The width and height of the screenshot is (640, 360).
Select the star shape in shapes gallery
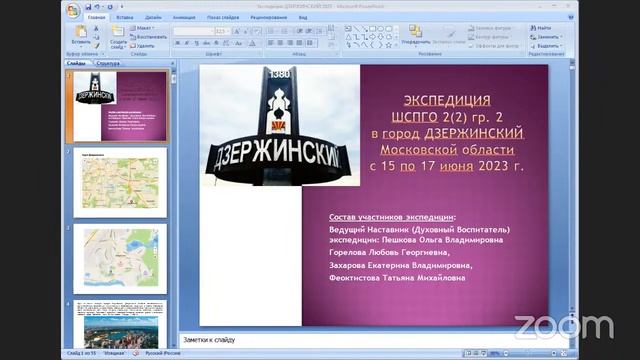(x=389, y=45)
